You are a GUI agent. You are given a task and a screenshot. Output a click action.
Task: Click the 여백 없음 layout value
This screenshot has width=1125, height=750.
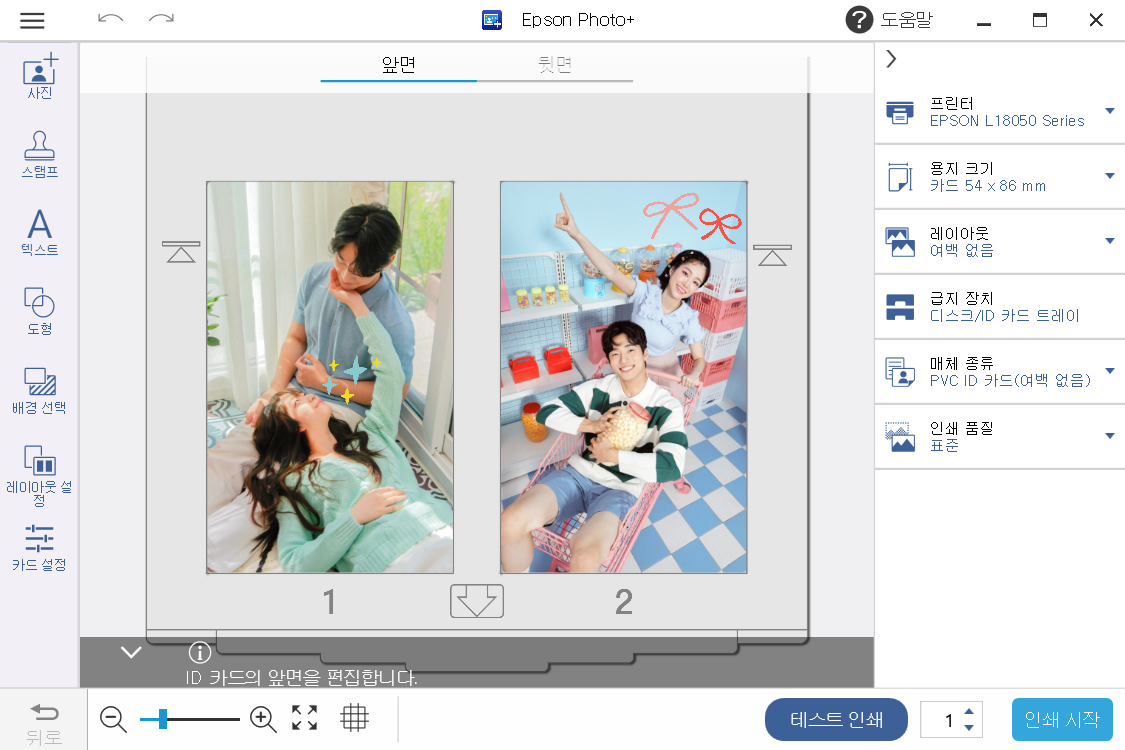tap(961, 250)
